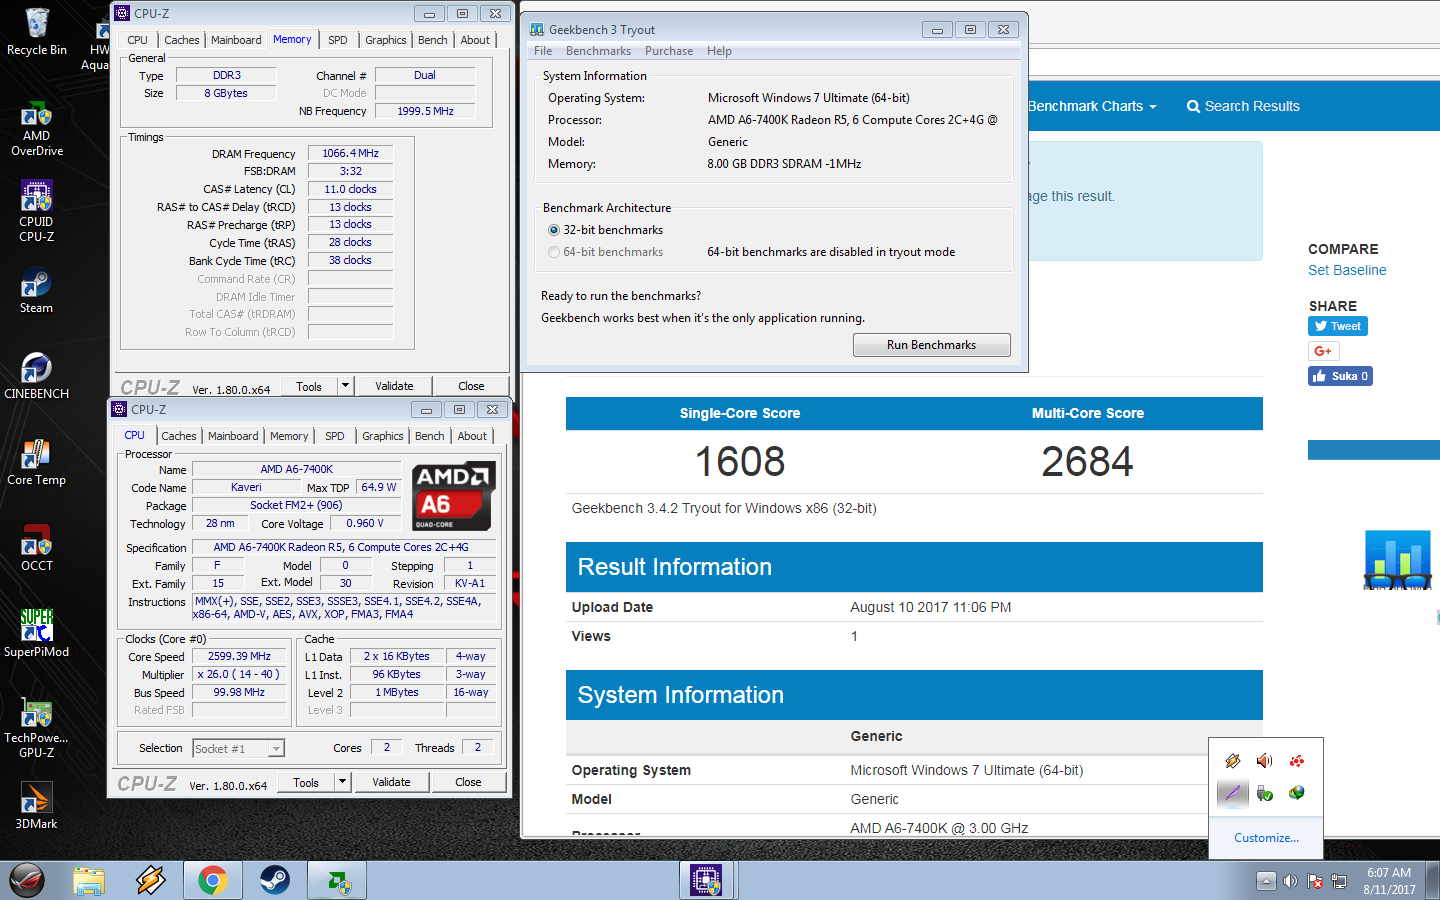Screen dimensions: 1440x900
Task: Open the About tab in upper CPU-Z
Action: [476, 40]
